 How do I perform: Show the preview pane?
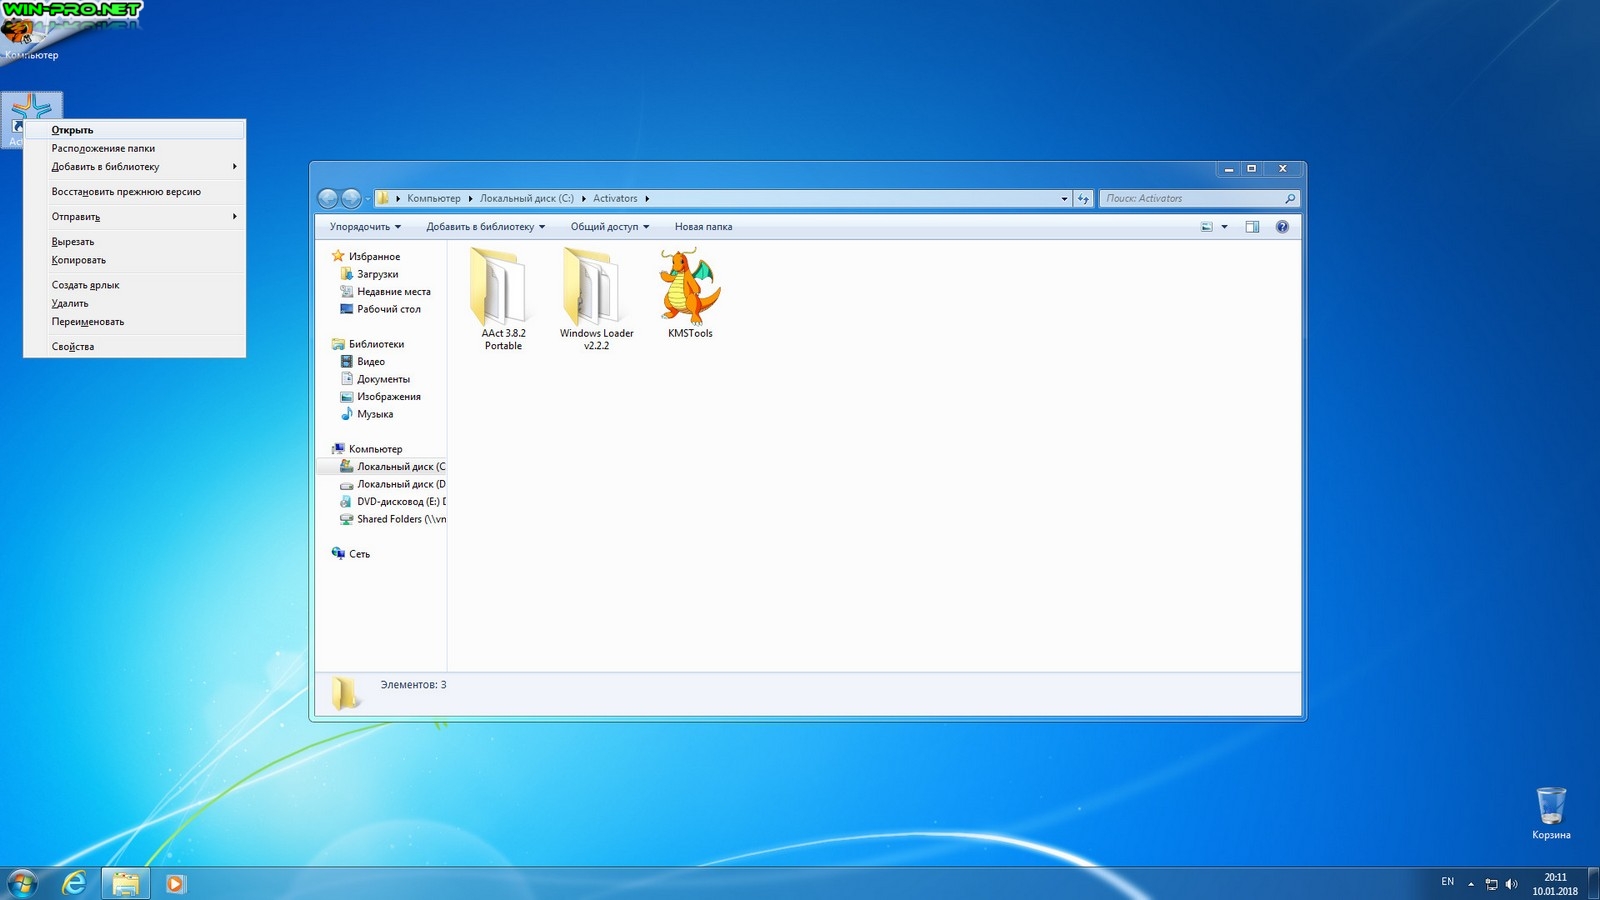tap(1252, 227)
